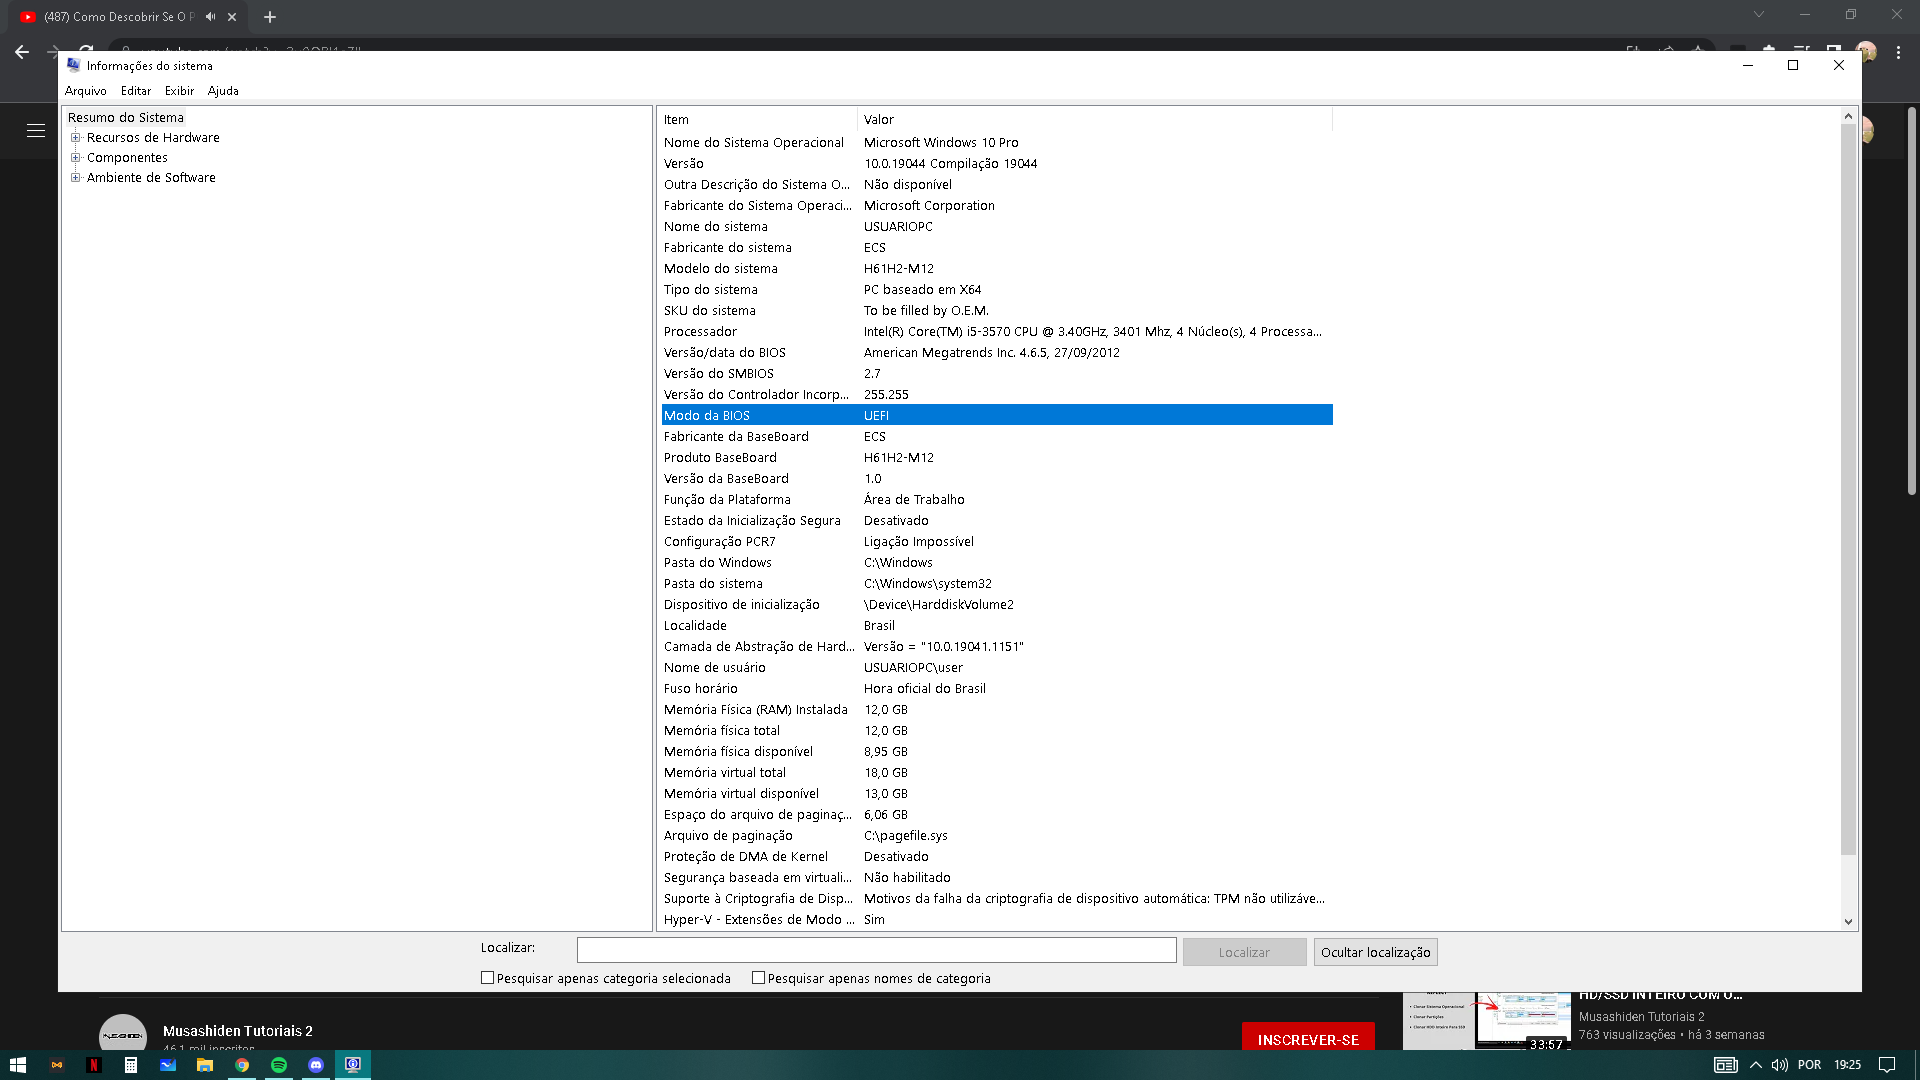Click the Musashiden Tutoriais 2 channel avatar
Screen dimensions: 1920x1080
(122, 1033)
